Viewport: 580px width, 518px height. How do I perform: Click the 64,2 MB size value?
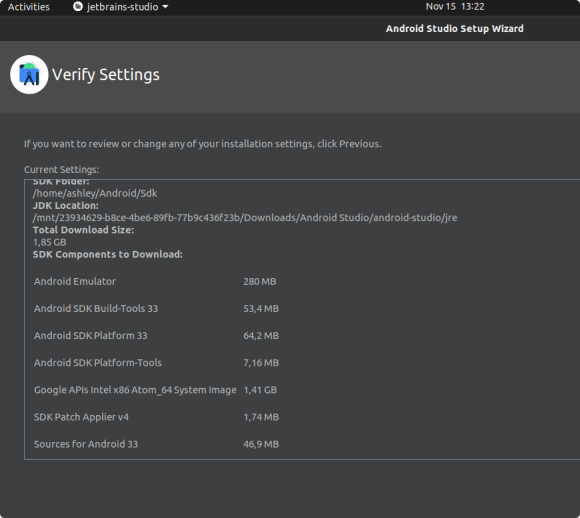click(x=261, y=336)
